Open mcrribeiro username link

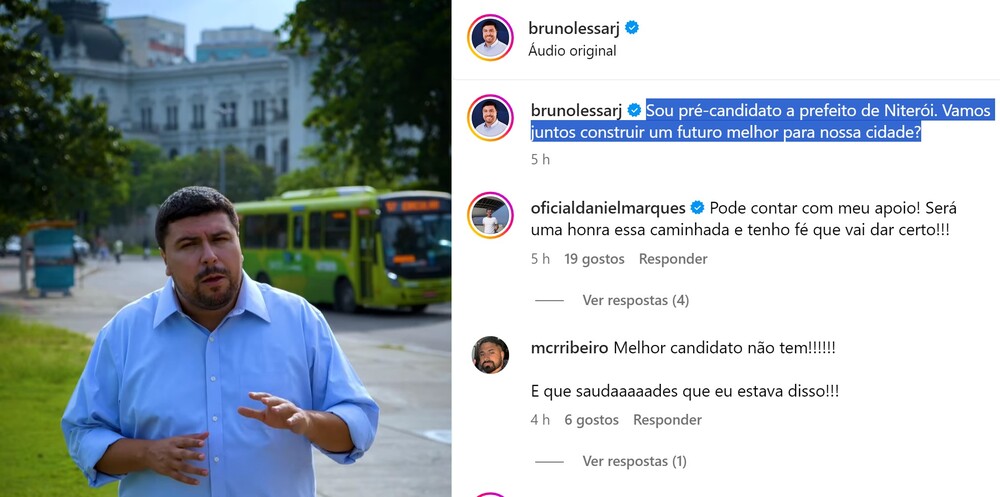coord(570,348)
